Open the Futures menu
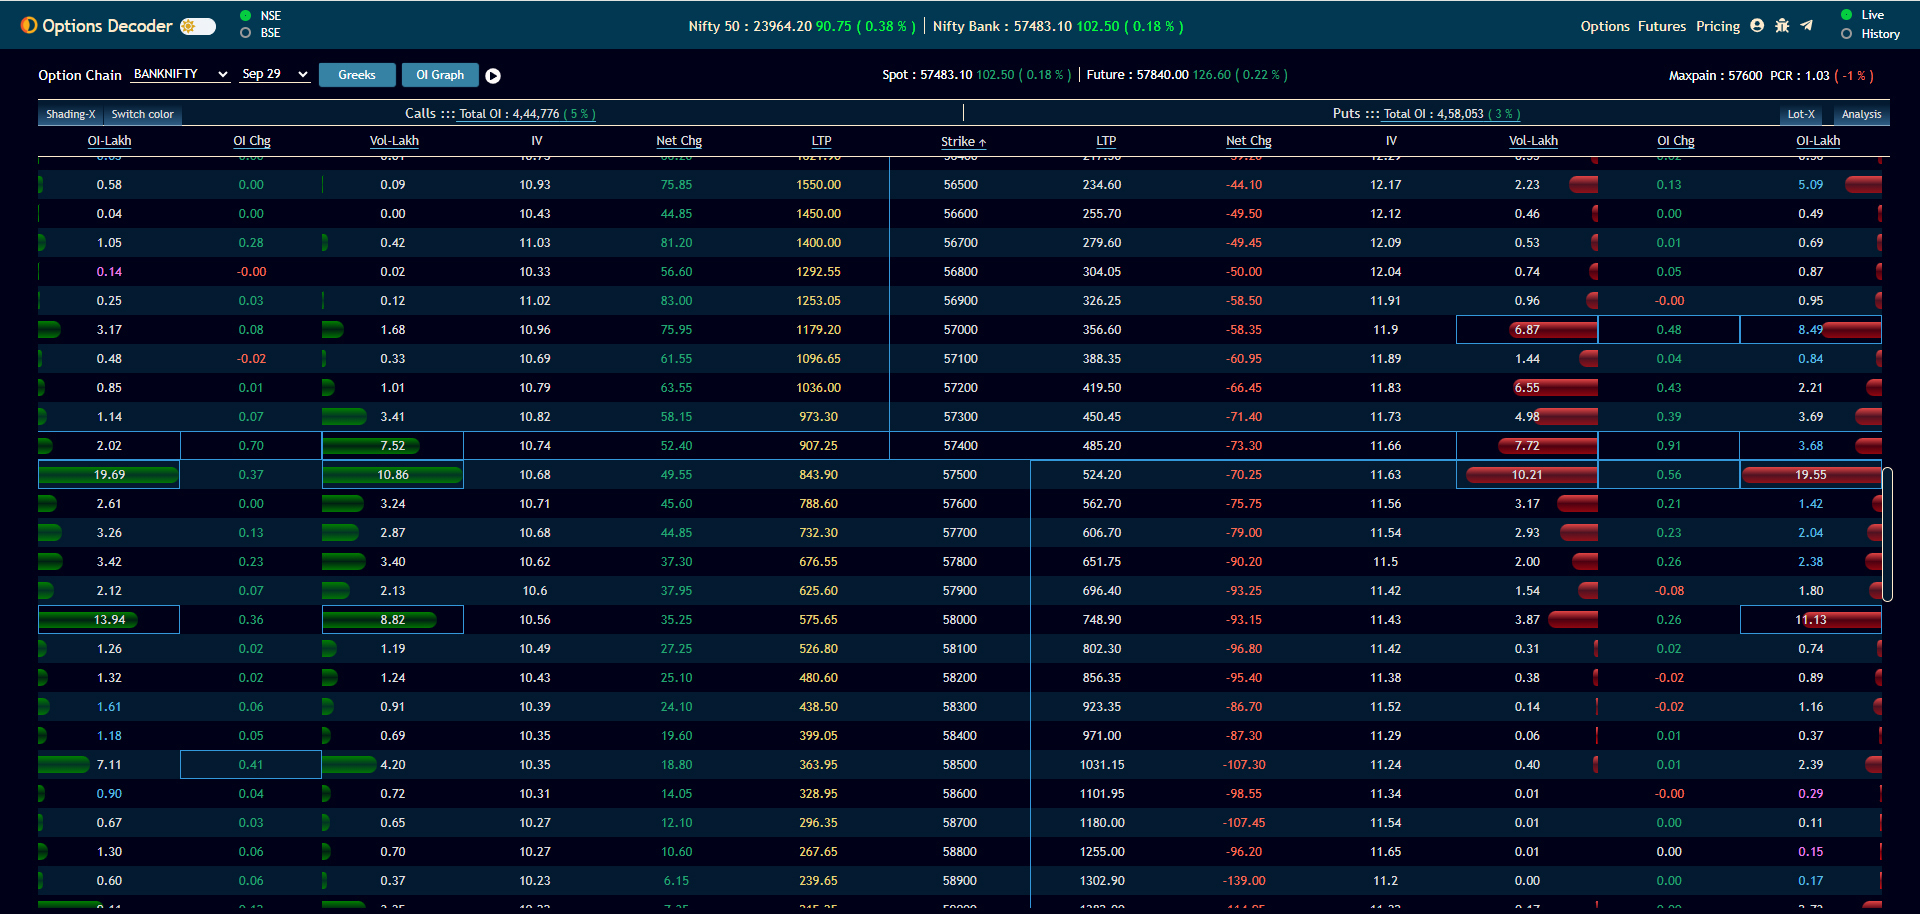Image resolution: width=1920 pixels, height=914 pixels. (x=1662, y=26)
